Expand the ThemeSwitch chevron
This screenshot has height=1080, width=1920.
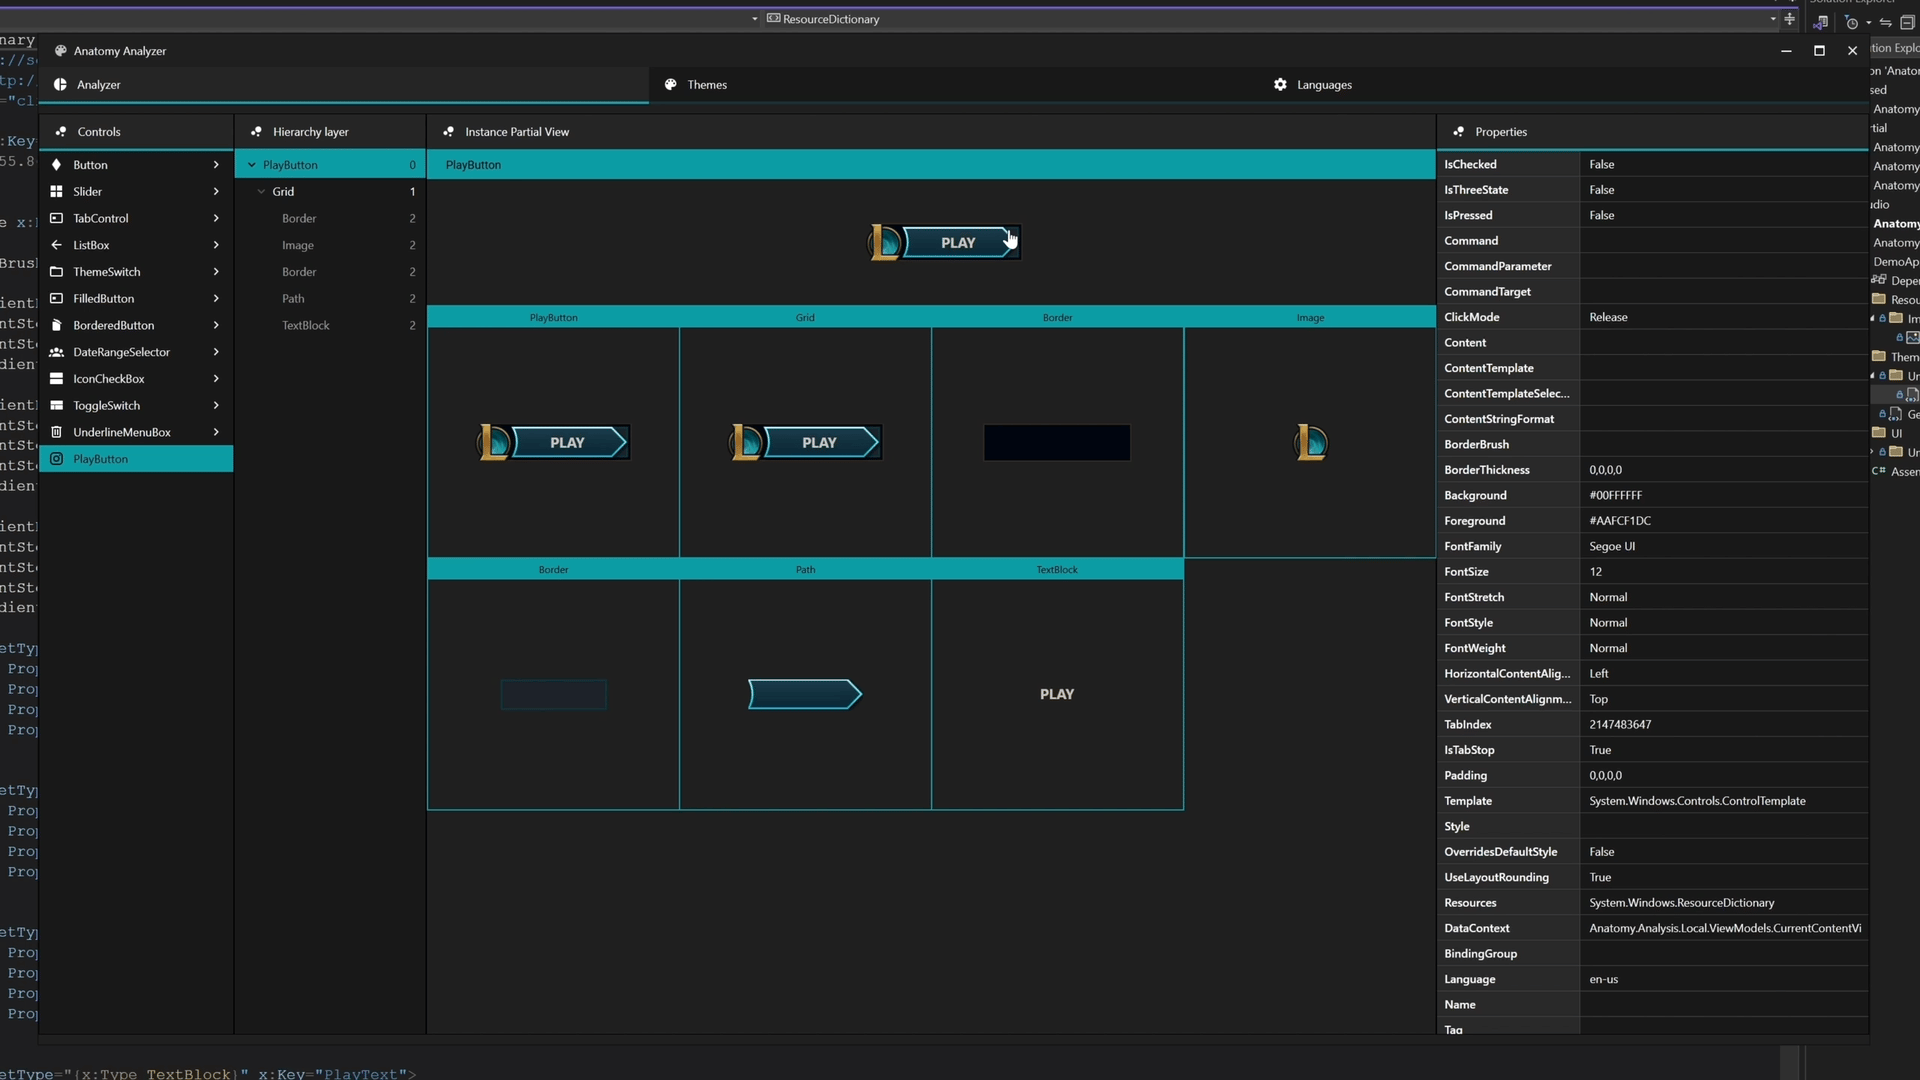click(x=216, y=272)
